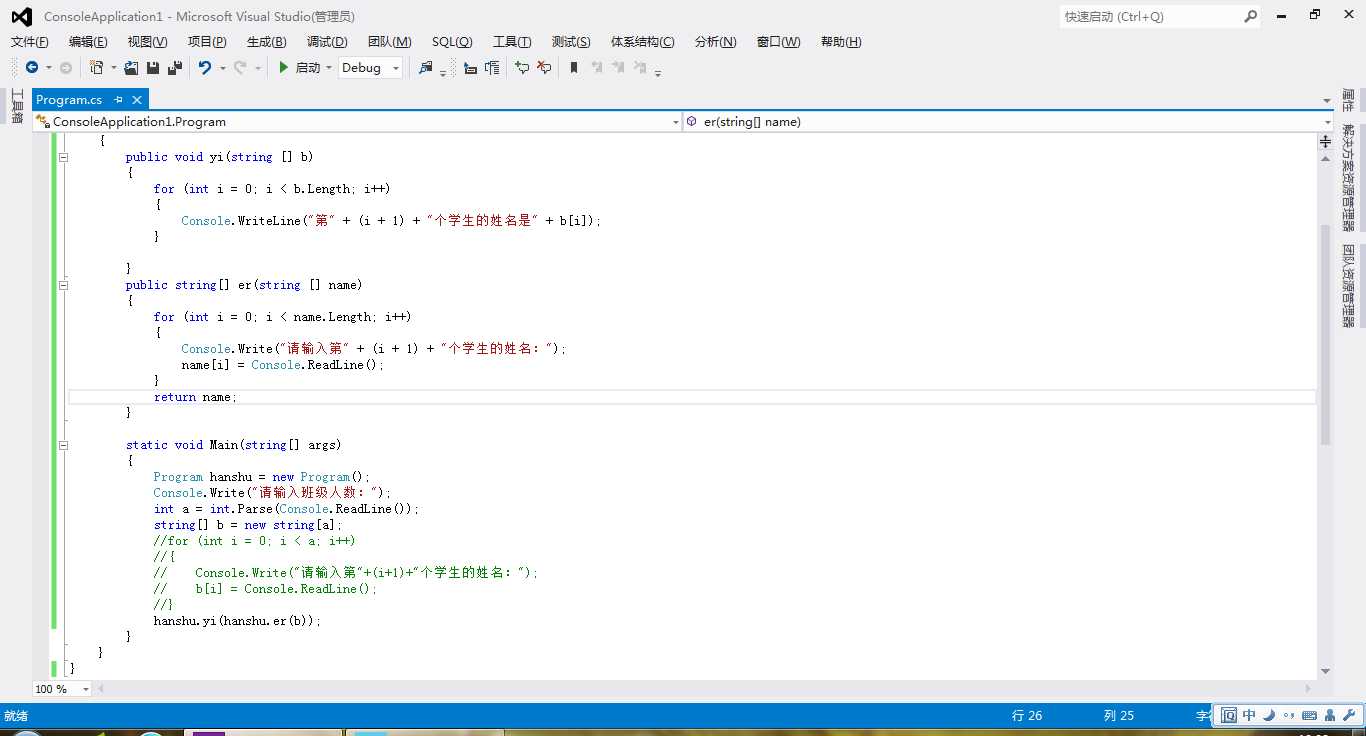Open the 窗口(W) menu

click(779, 41)
